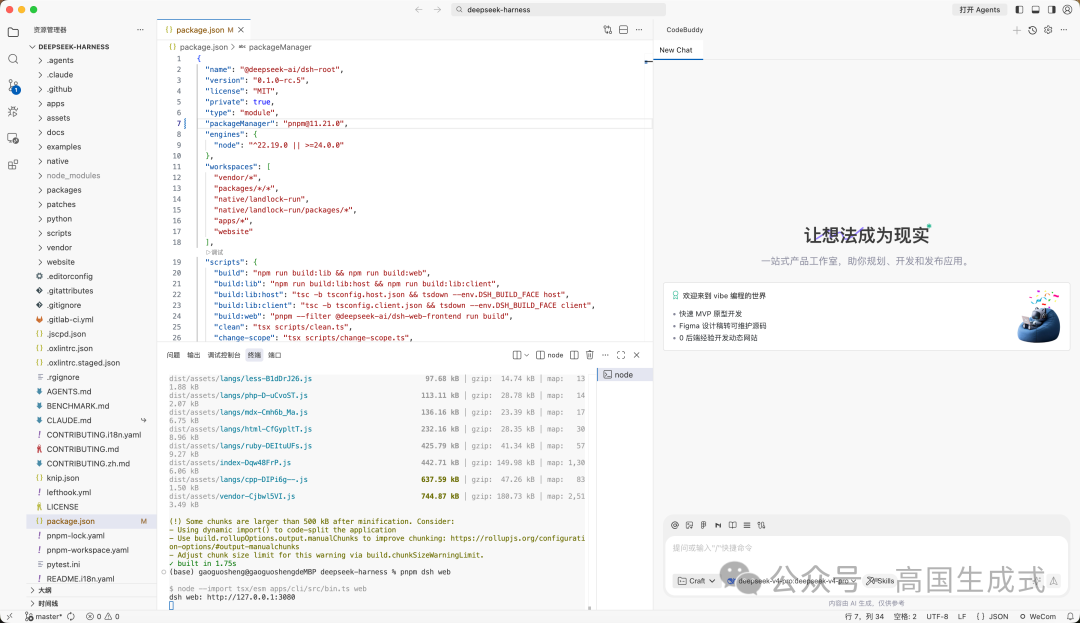Click the 打开 Agents button

[x=979, y=10]
